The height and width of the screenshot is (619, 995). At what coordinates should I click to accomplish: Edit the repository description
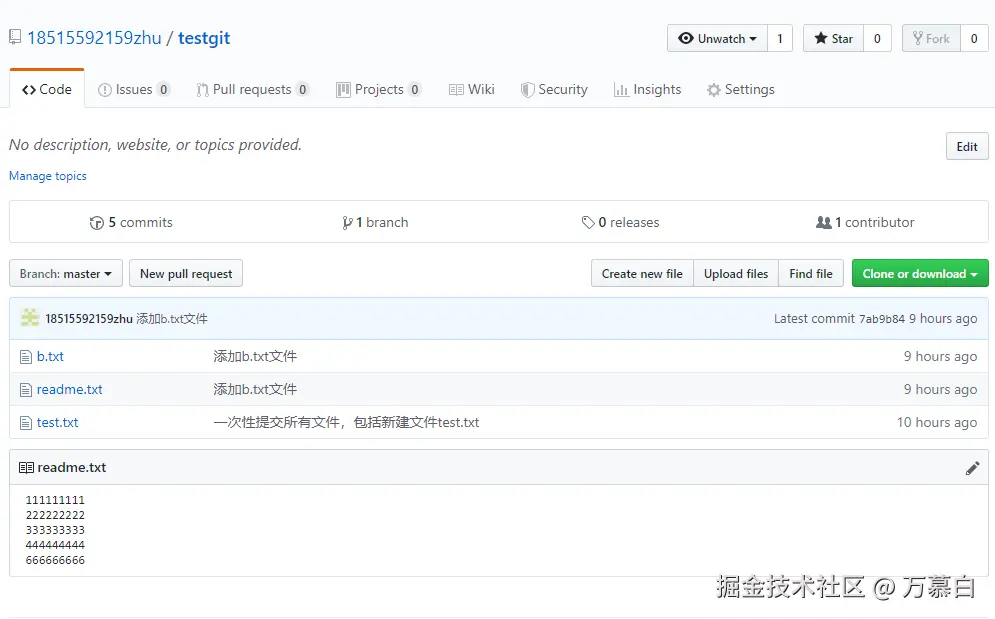tap(966, 147)
